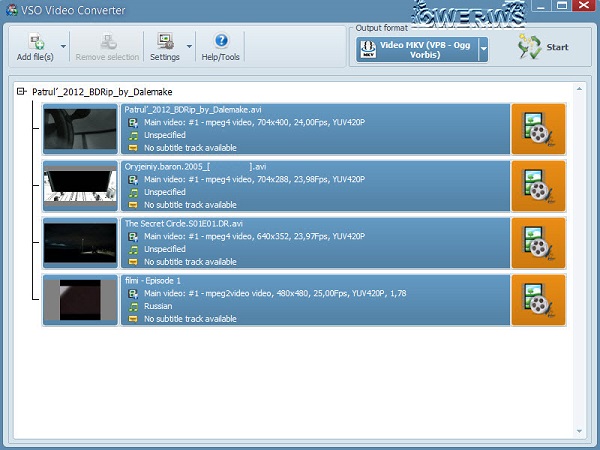Click main video track icon of Oryjeniy.baron.2005
Image resolution: width=600 pixels, height=450 pixels.
pos(132,179)
